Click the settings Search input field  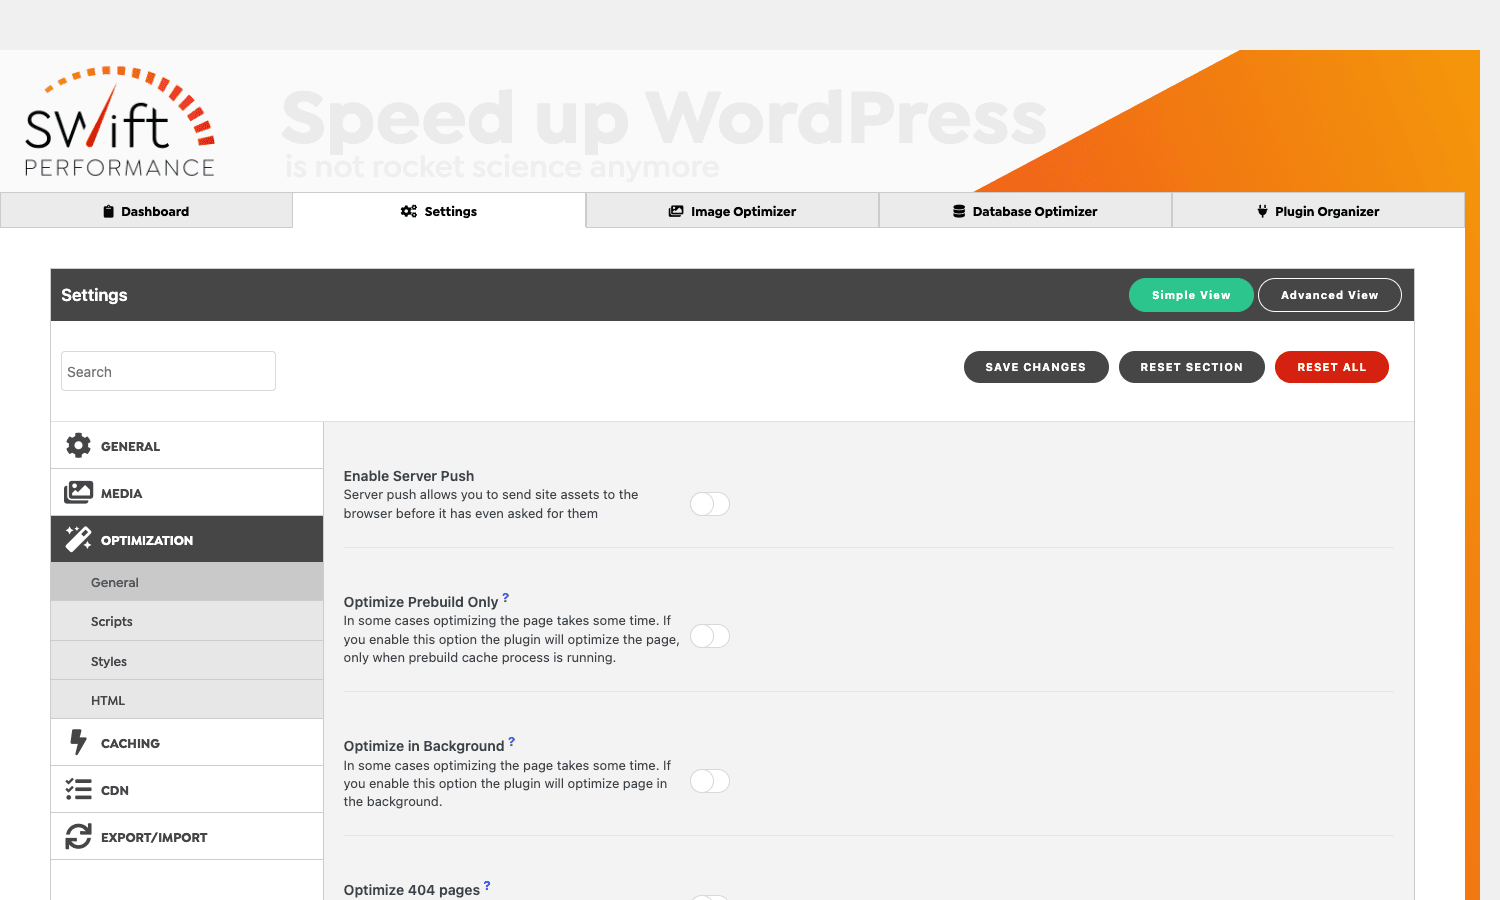point(168,371)
